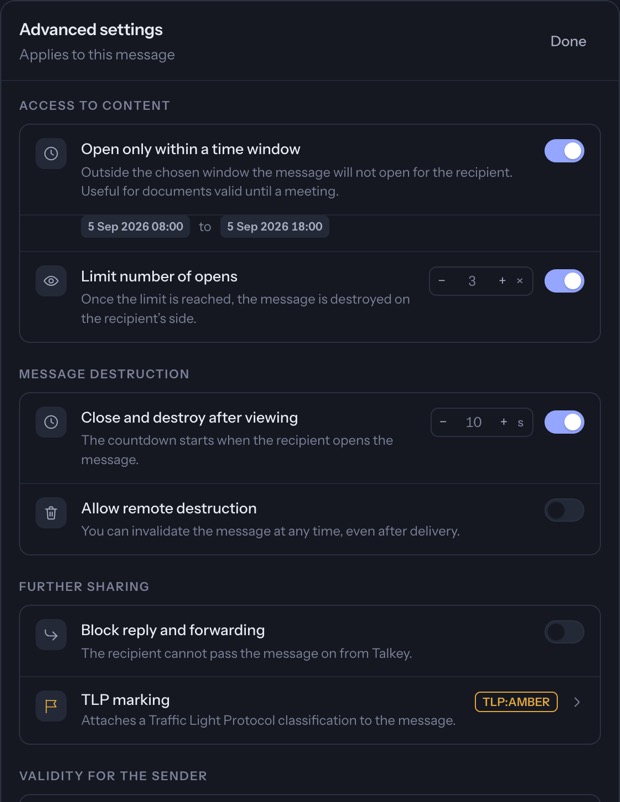Open the TLP marking chevron
The width and height of the screenshot is (620, 802).
[577, 702]
